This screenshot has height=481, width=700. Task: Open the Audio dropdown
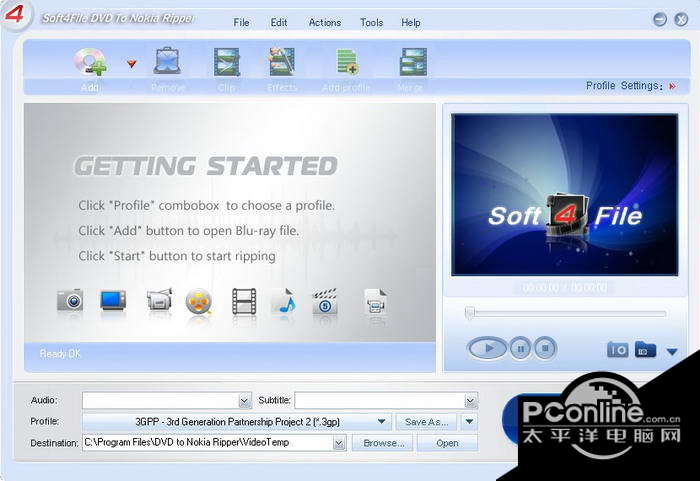244,401
